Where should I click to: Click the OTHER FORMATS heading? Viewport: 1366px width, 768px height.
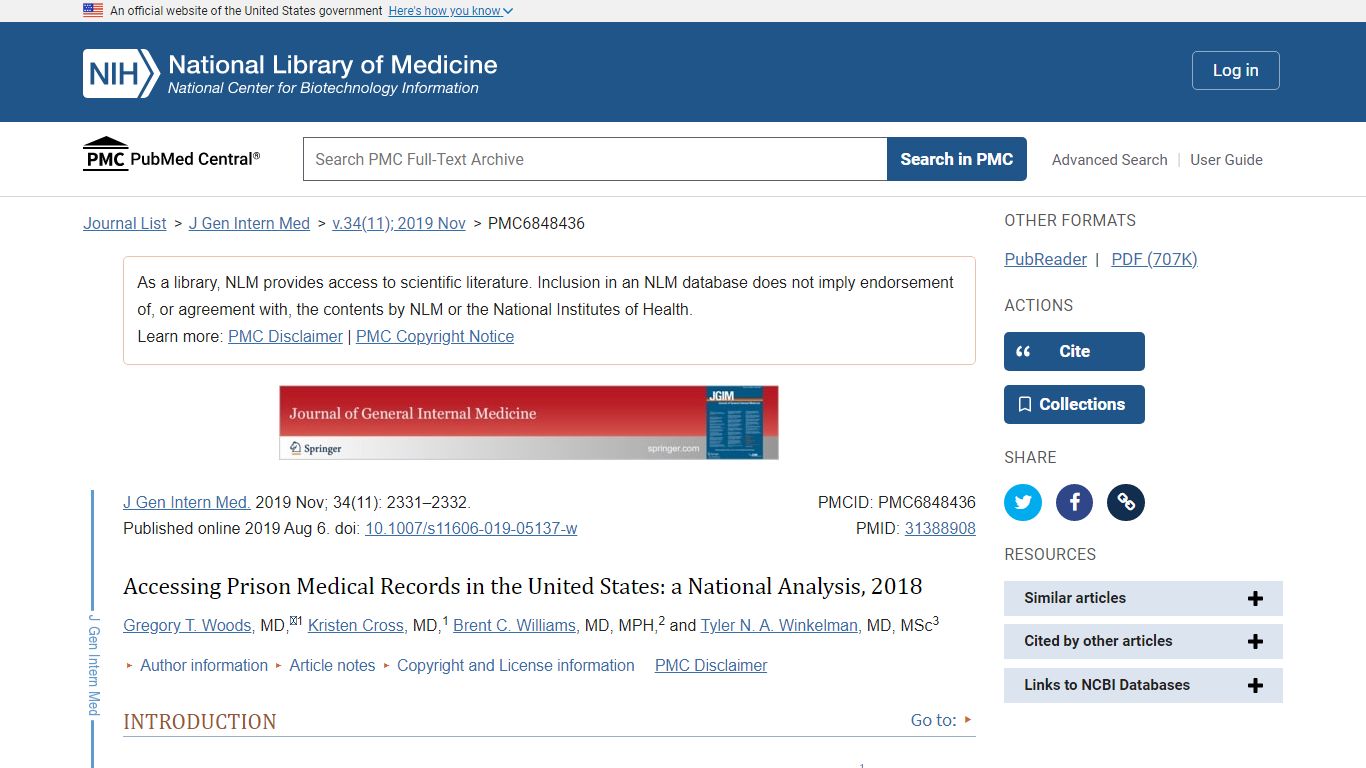pyautogui.click(x=1070, y=220)
